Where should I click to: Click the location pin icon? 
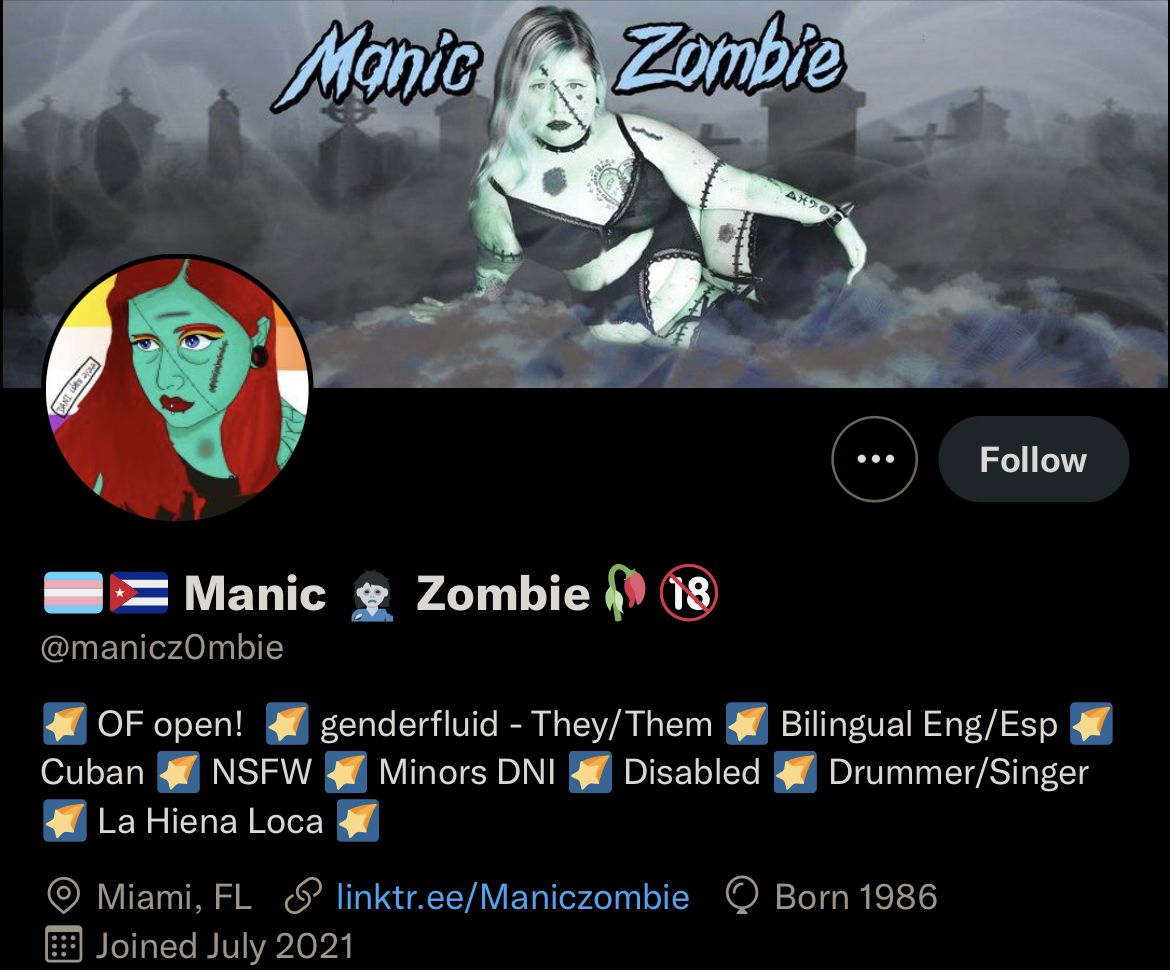click(63, 896)
